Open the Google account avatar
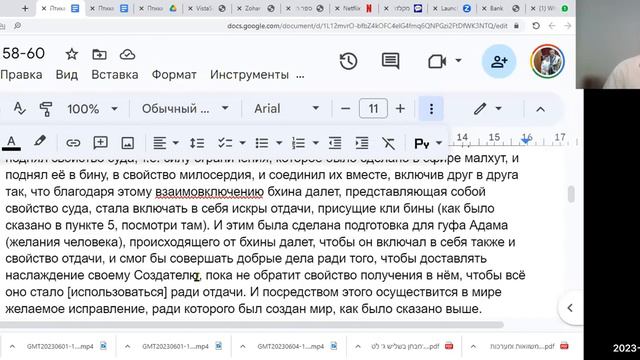 pos(548,61)
